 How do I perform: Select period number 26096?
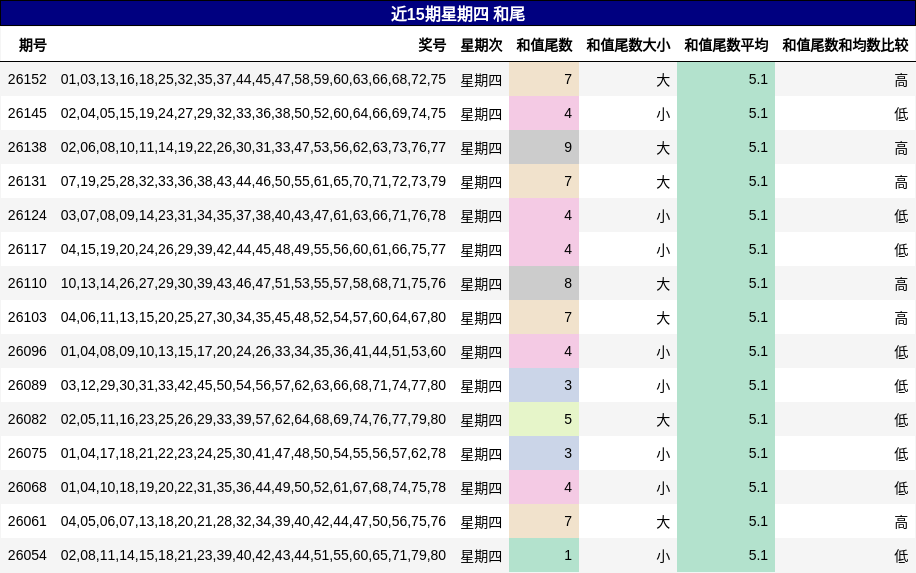pyautogui.click(x=27, y=351)
